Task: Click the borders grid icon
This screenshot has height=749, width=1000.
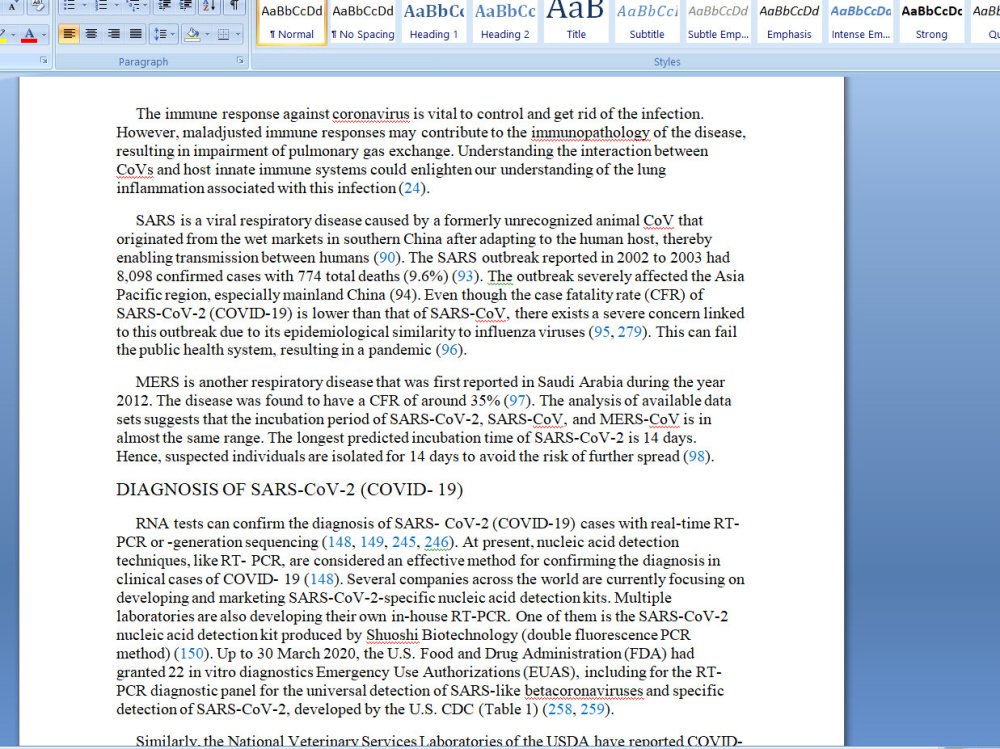Action: [223, 34]
